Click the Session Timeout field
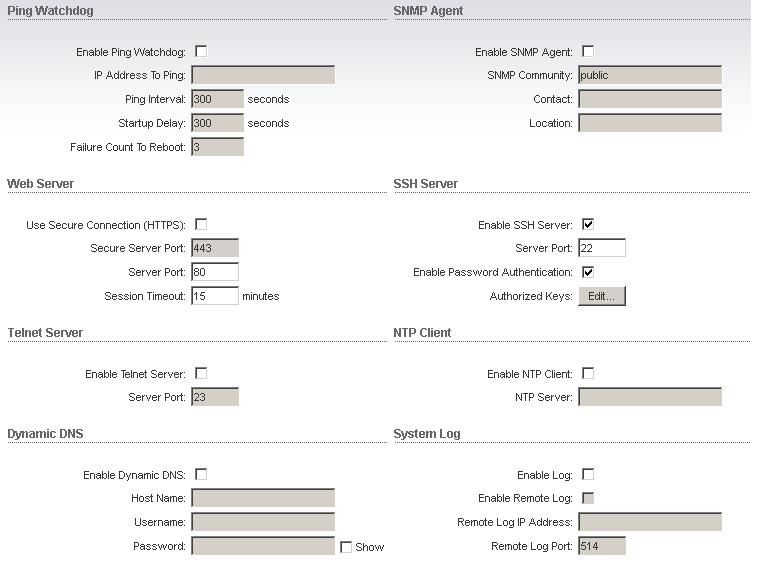Screen dimensions: 758x584 [214, 296]
